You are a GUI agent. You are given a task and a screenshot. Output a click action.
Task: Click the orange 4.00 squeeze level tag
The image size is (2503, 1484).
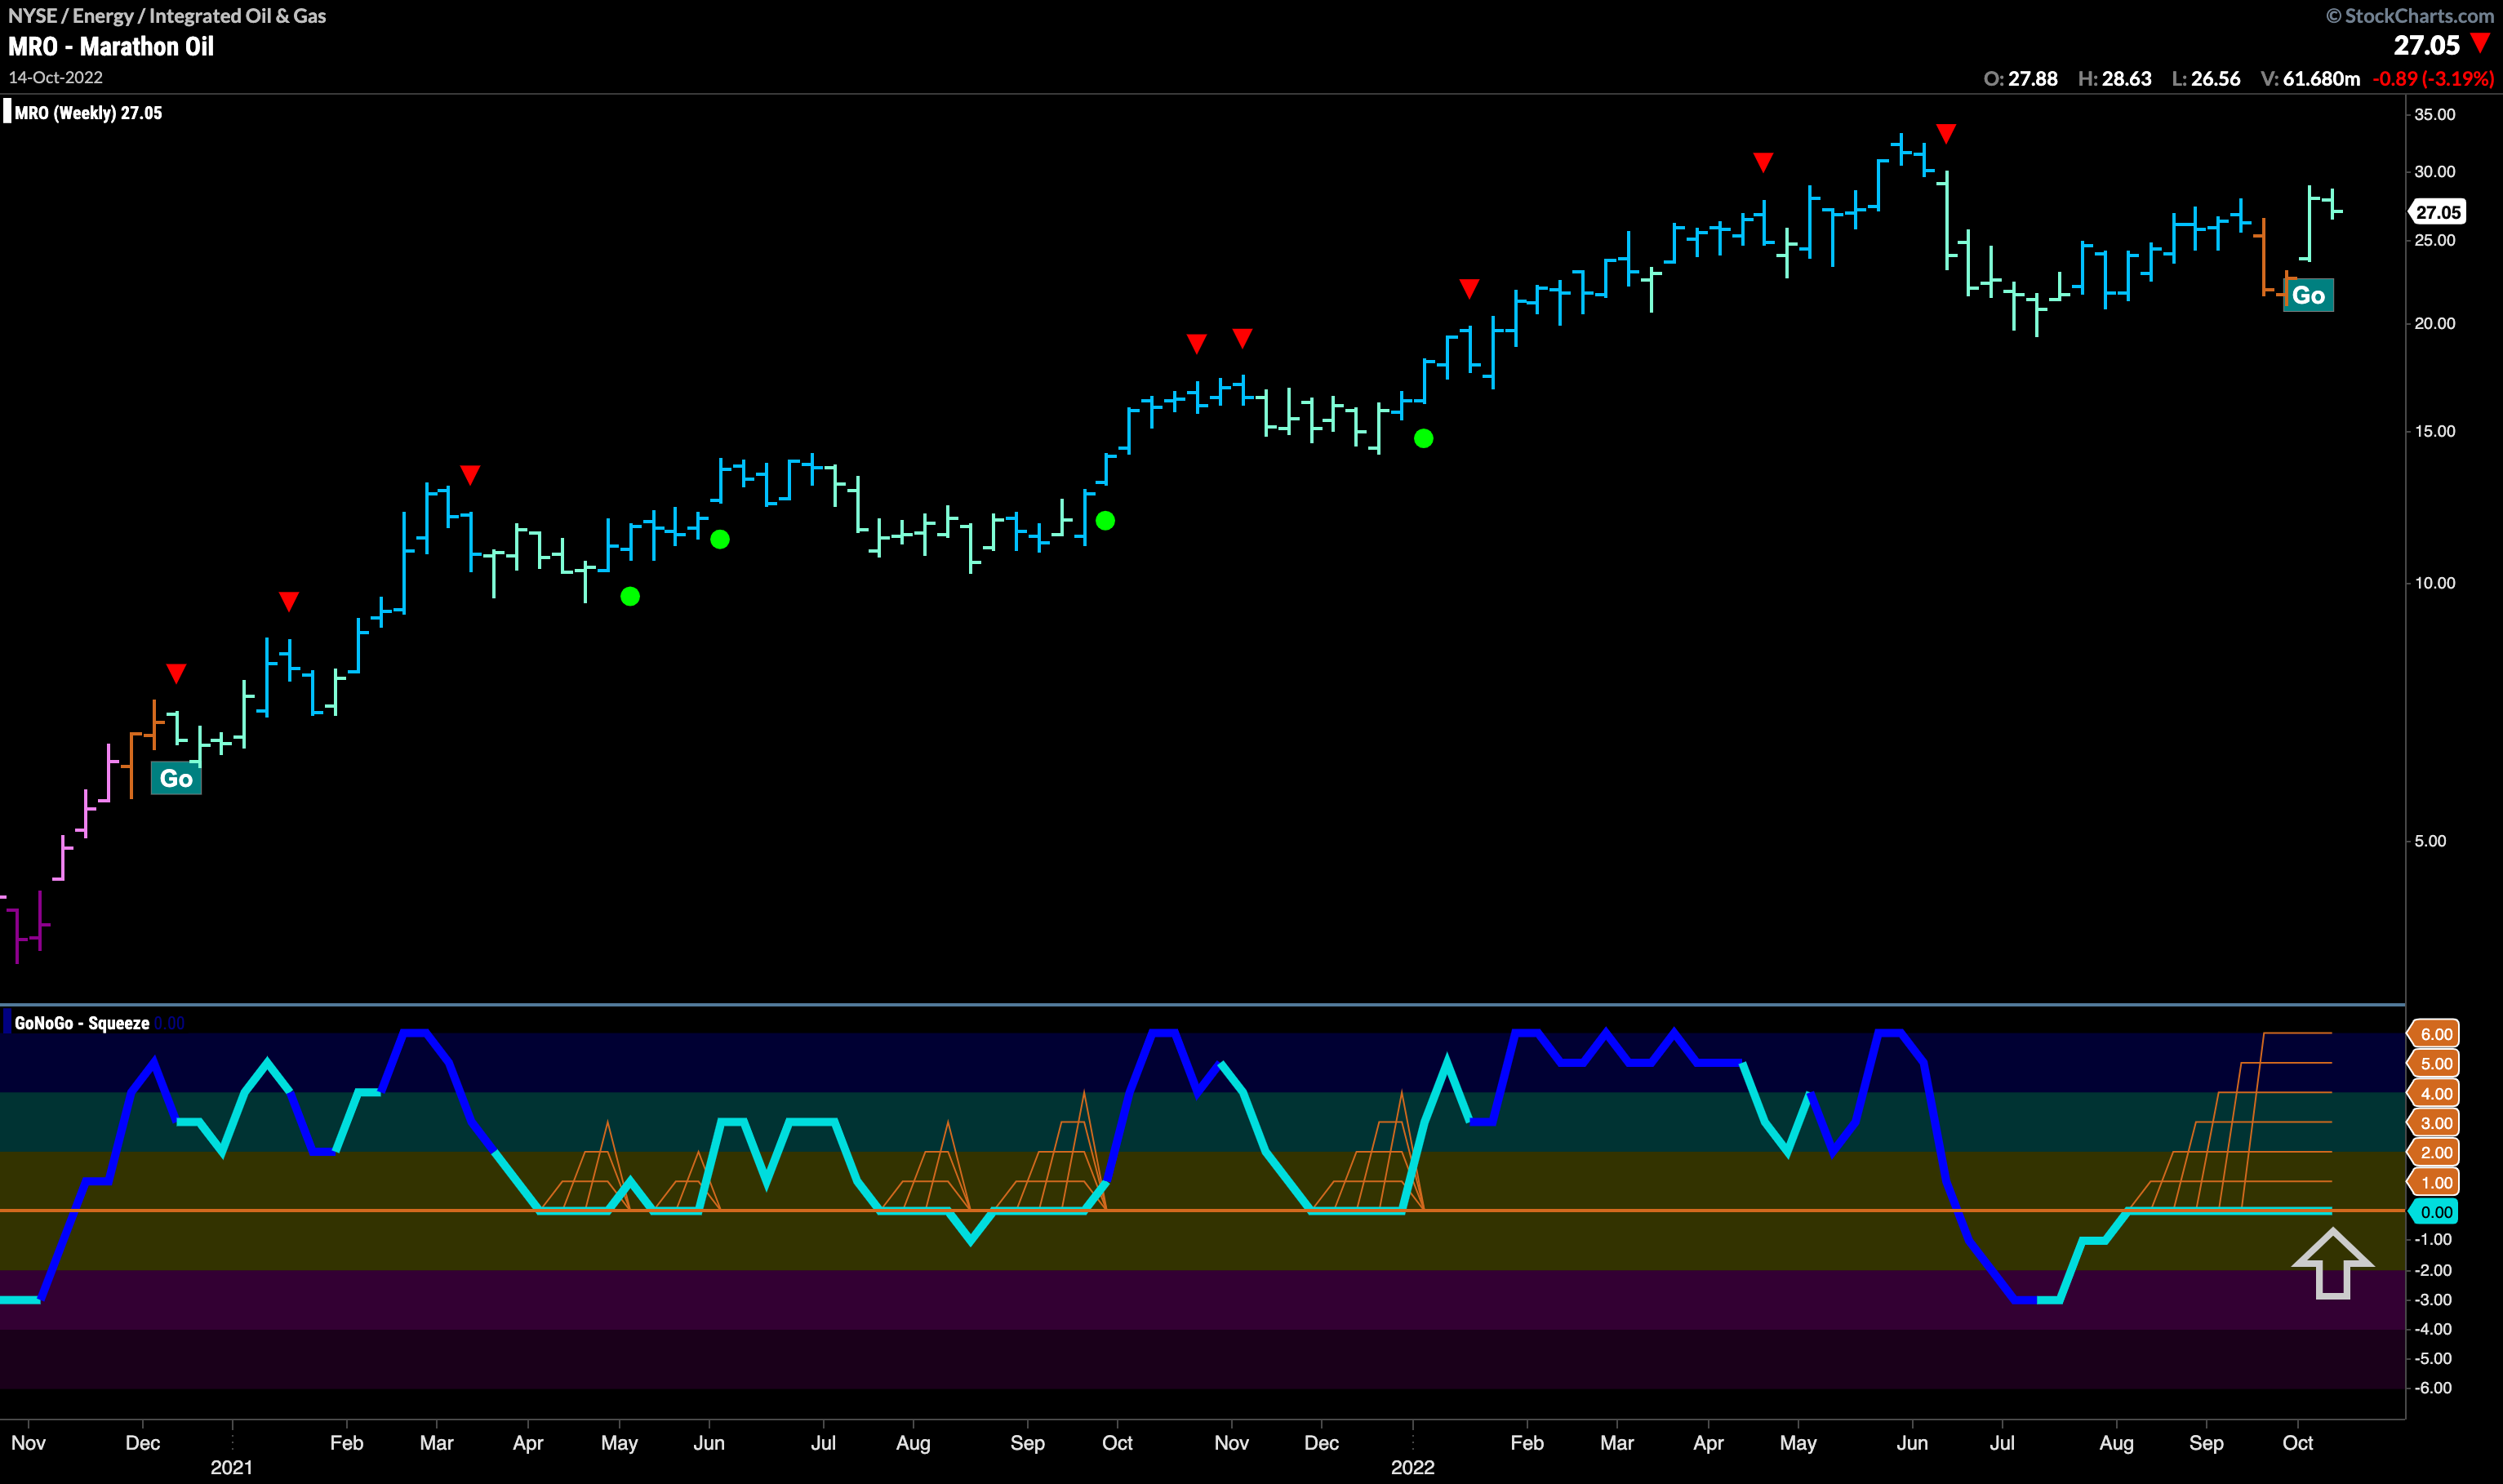[x=2433, y=1094]
